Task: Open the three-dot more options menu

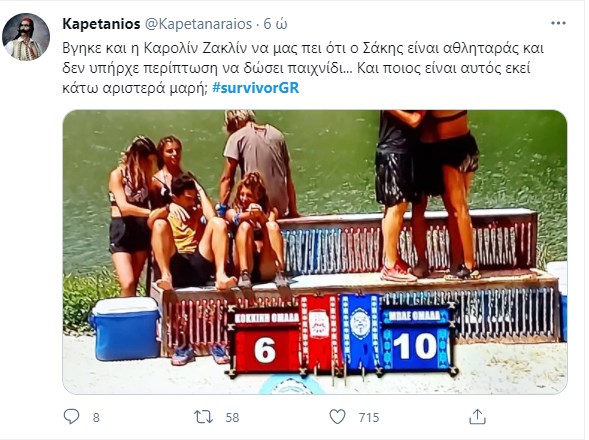Action: coord(558,23)
